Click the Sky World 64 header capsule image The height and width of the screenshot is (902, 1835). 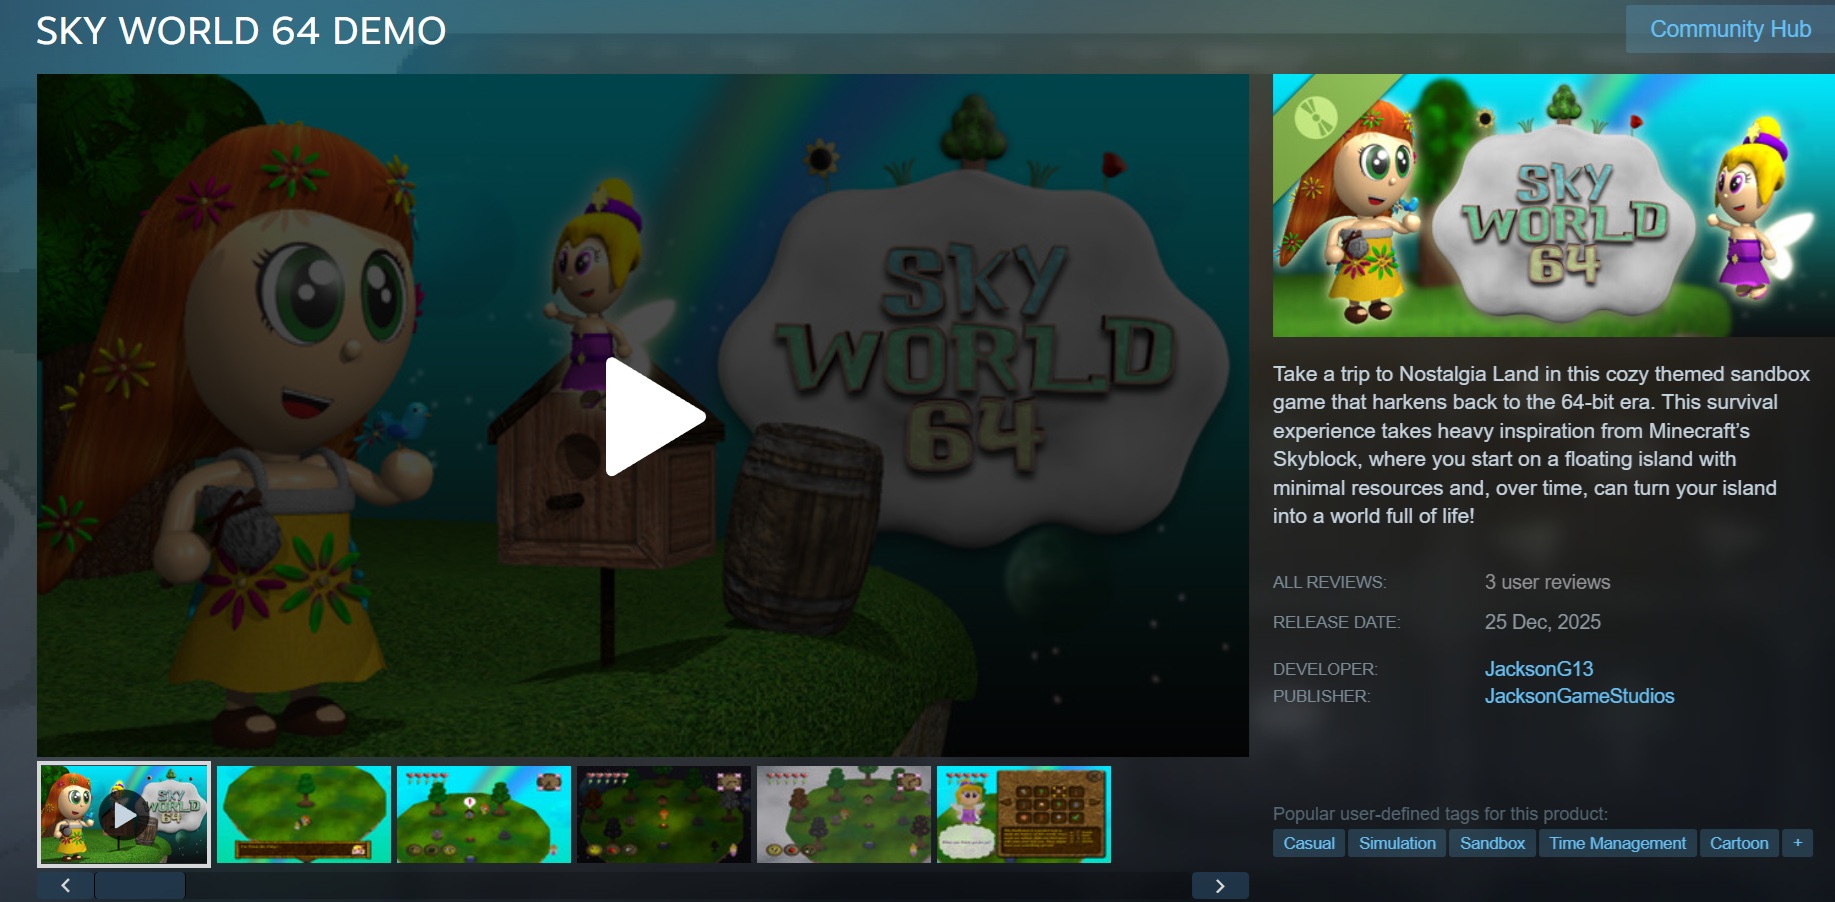click(x=1554, y=205)
